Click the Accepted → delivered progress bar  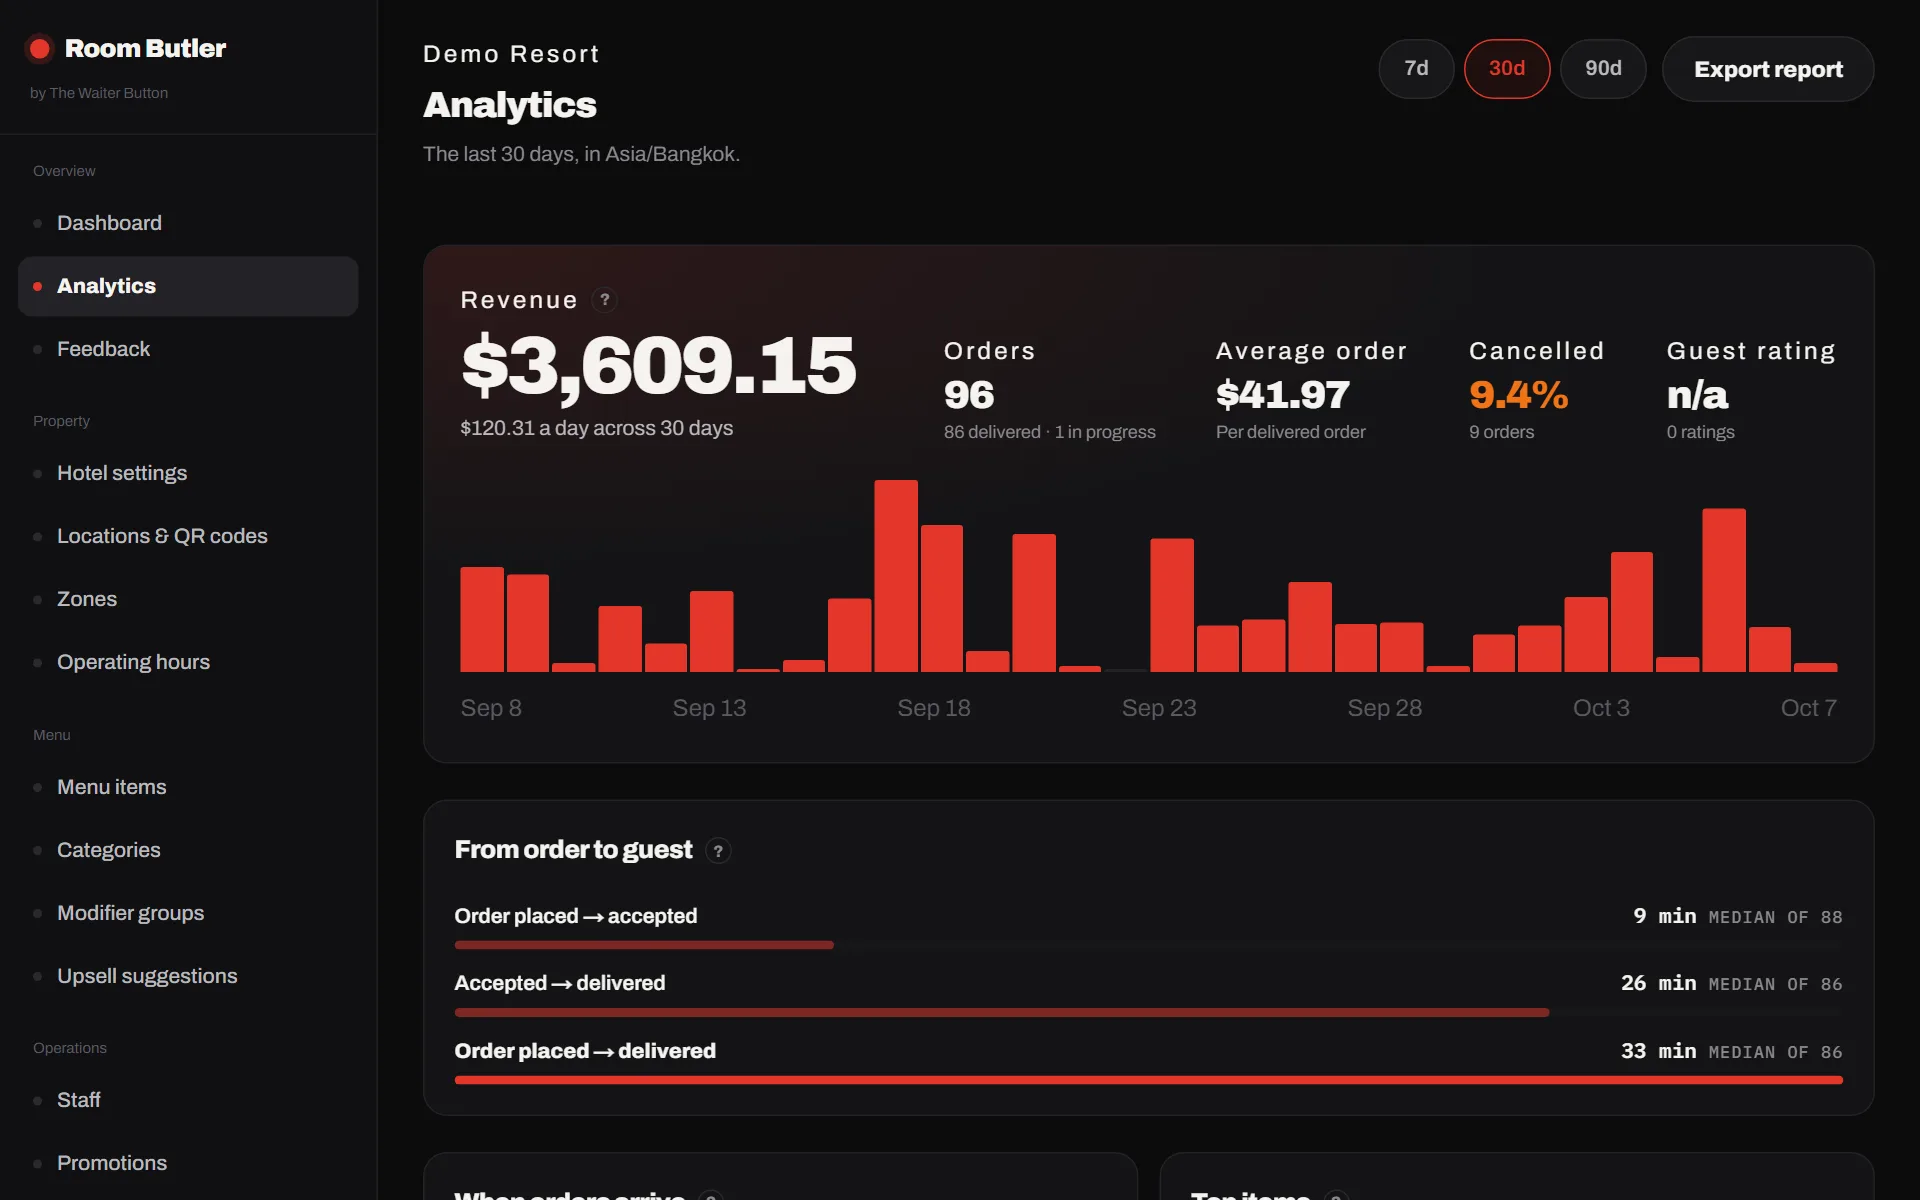[x=1002, y=1013]
